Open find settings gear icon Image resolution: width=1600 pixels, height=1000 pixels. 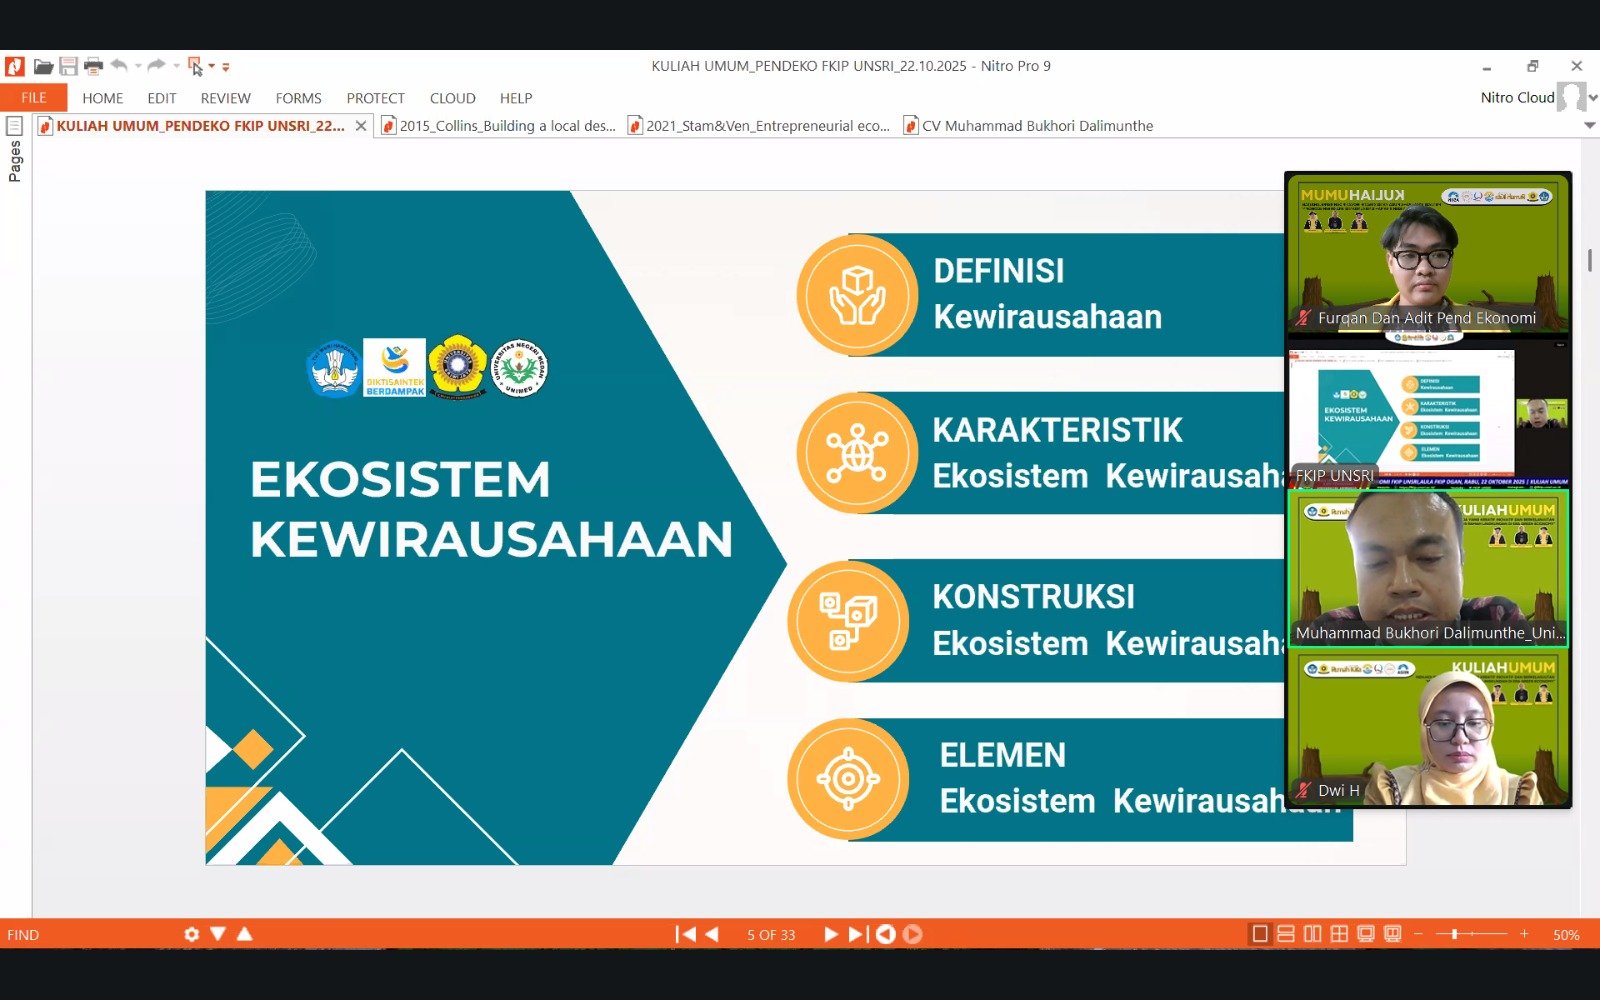pyautogui.click(x=192, y=934)
